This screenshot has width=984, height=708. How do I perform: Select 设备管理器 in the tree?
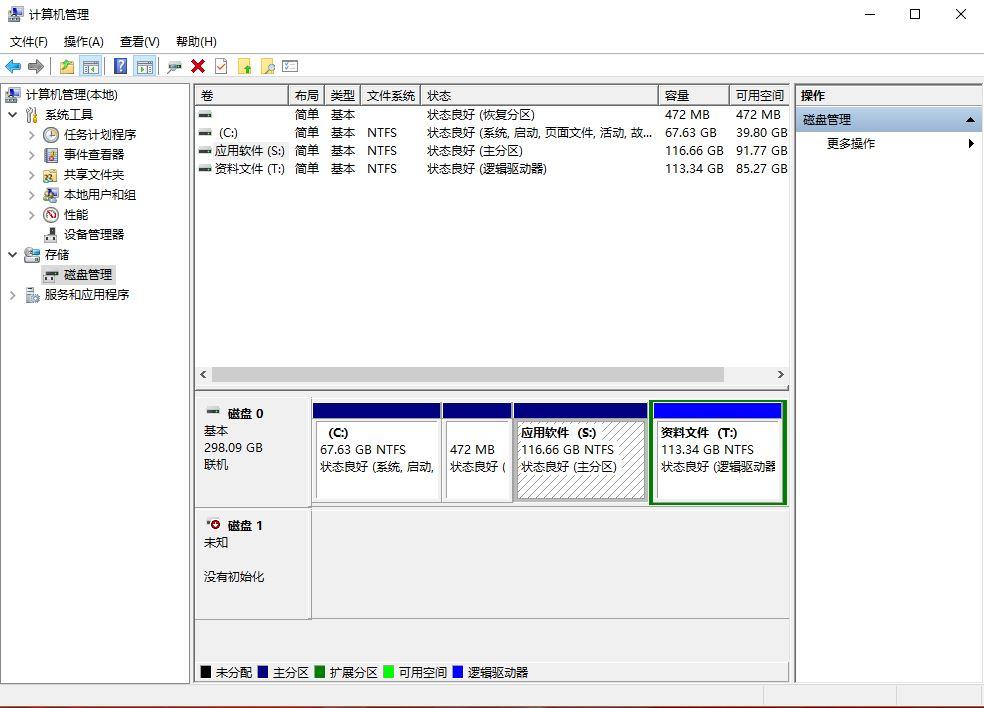(94, 235)
